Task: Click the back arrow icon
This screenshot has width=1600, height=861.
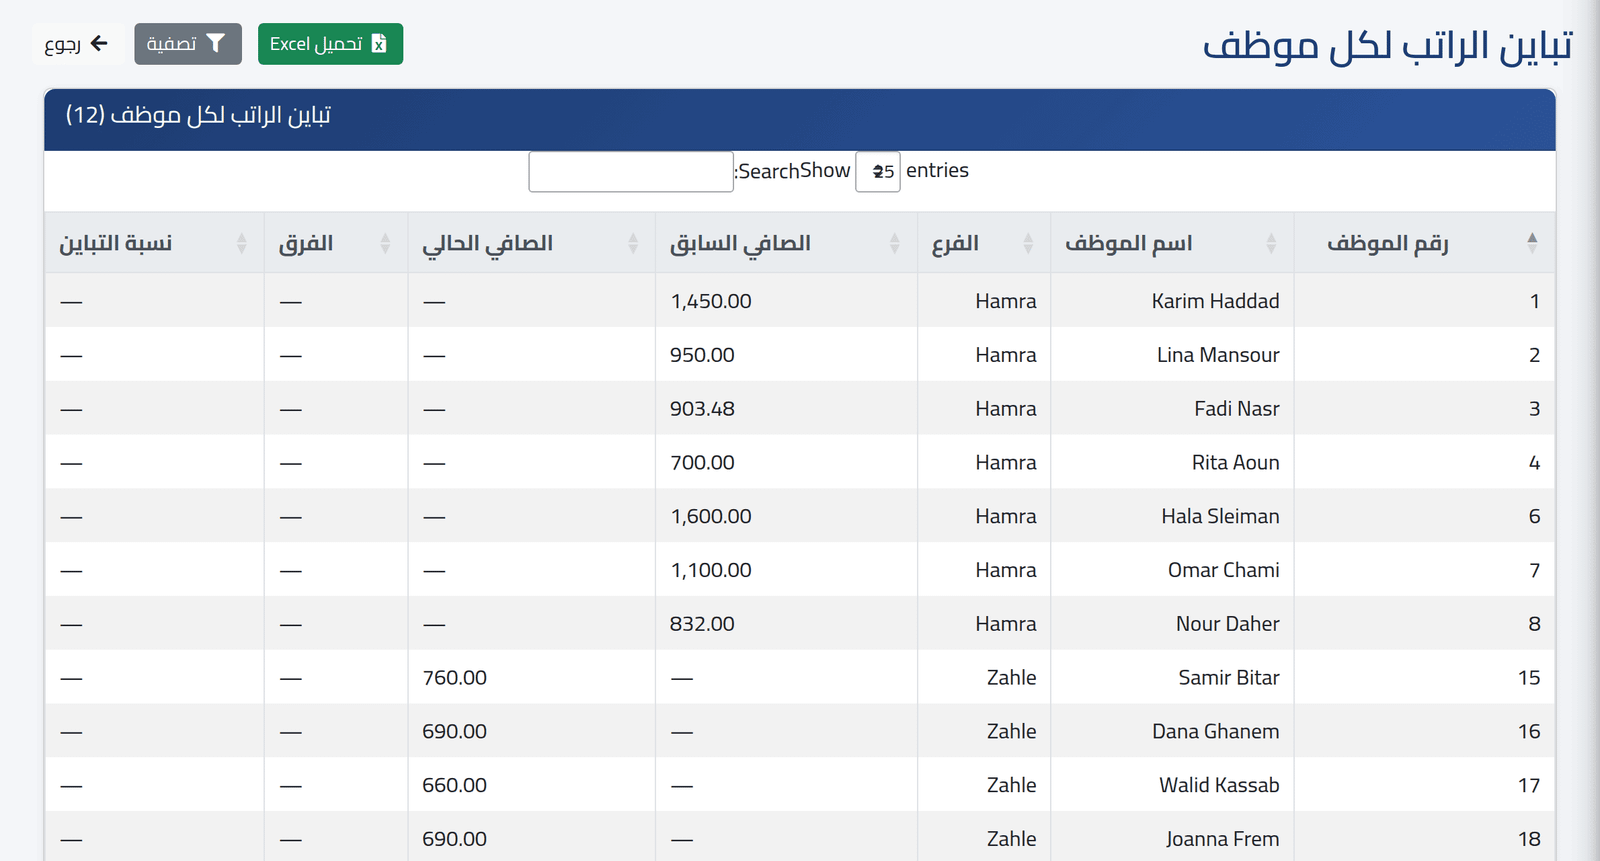Action: (x=99, y=43)
